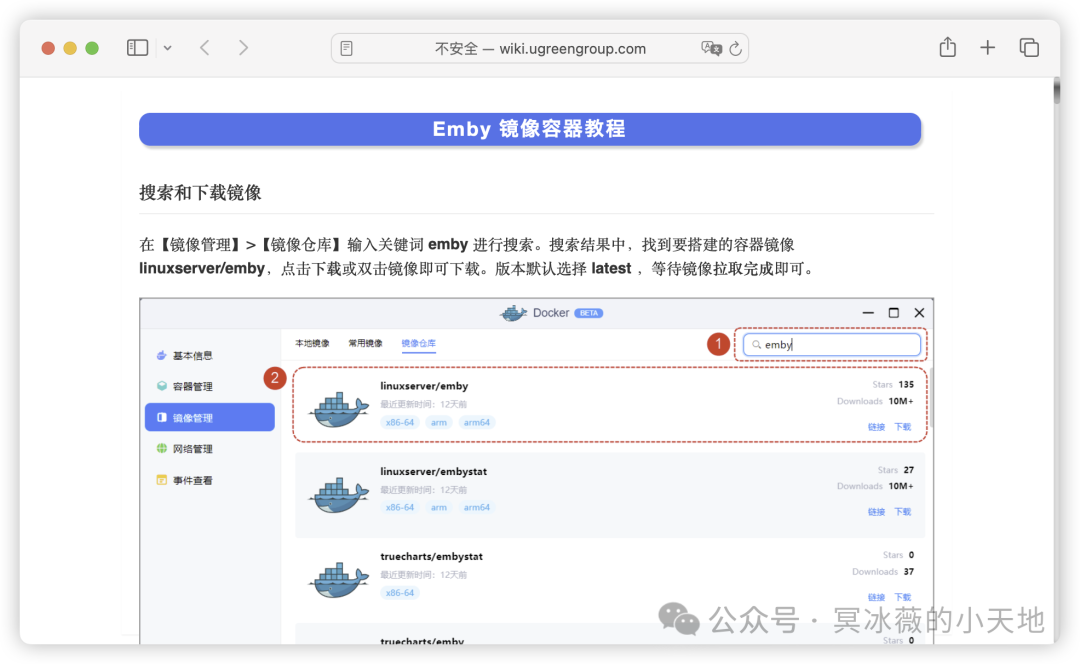Image resolution: width=1080 pixels, height=664 pixels.
Task: Toggle the Safari sidebar icon
Action: [x=137, y=48]
